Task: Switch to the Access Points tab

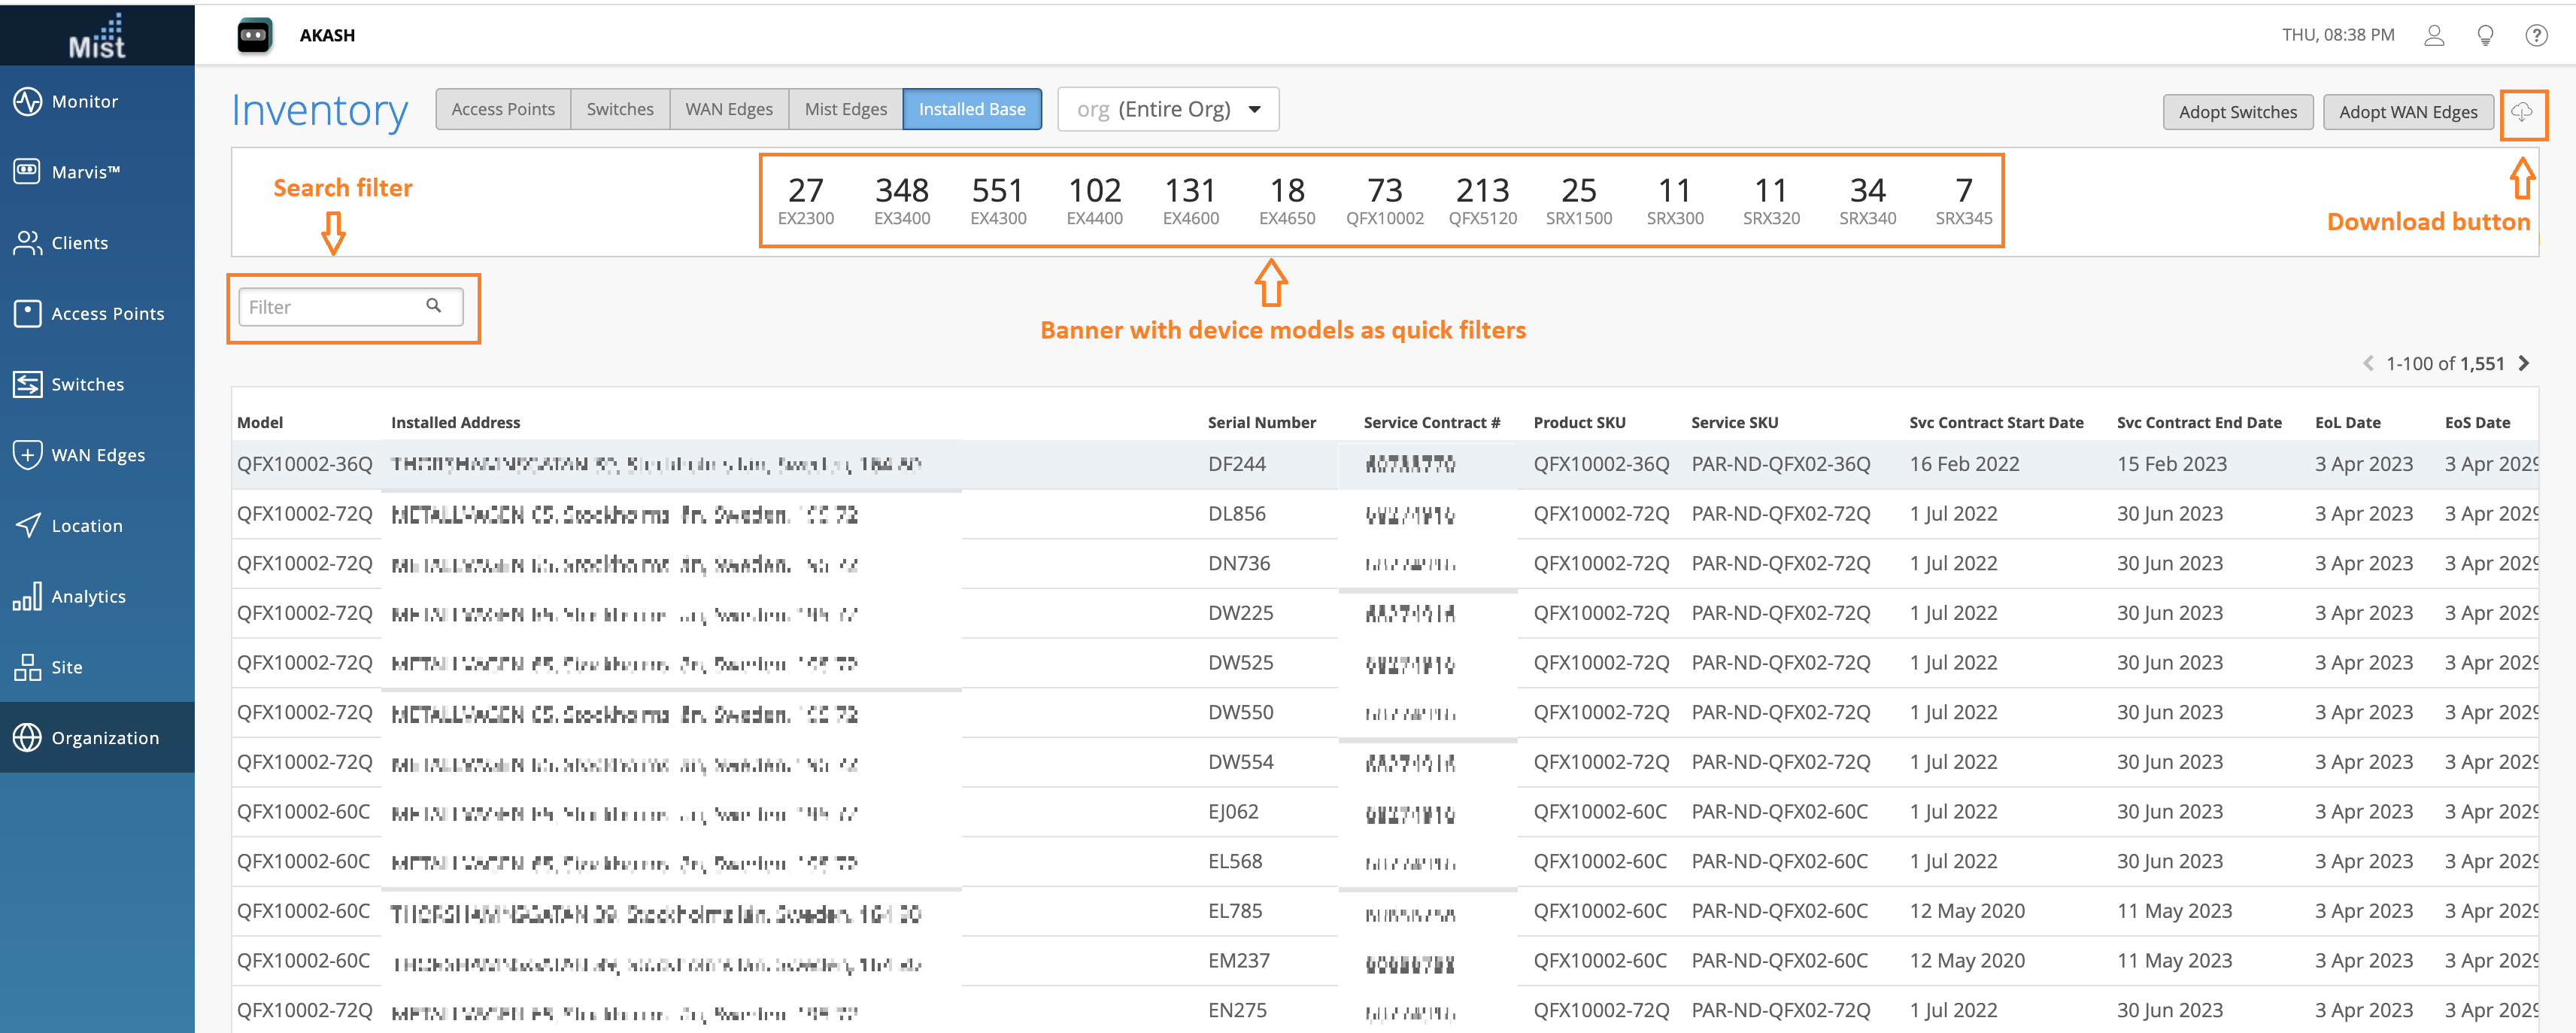Action: (503, 109)
